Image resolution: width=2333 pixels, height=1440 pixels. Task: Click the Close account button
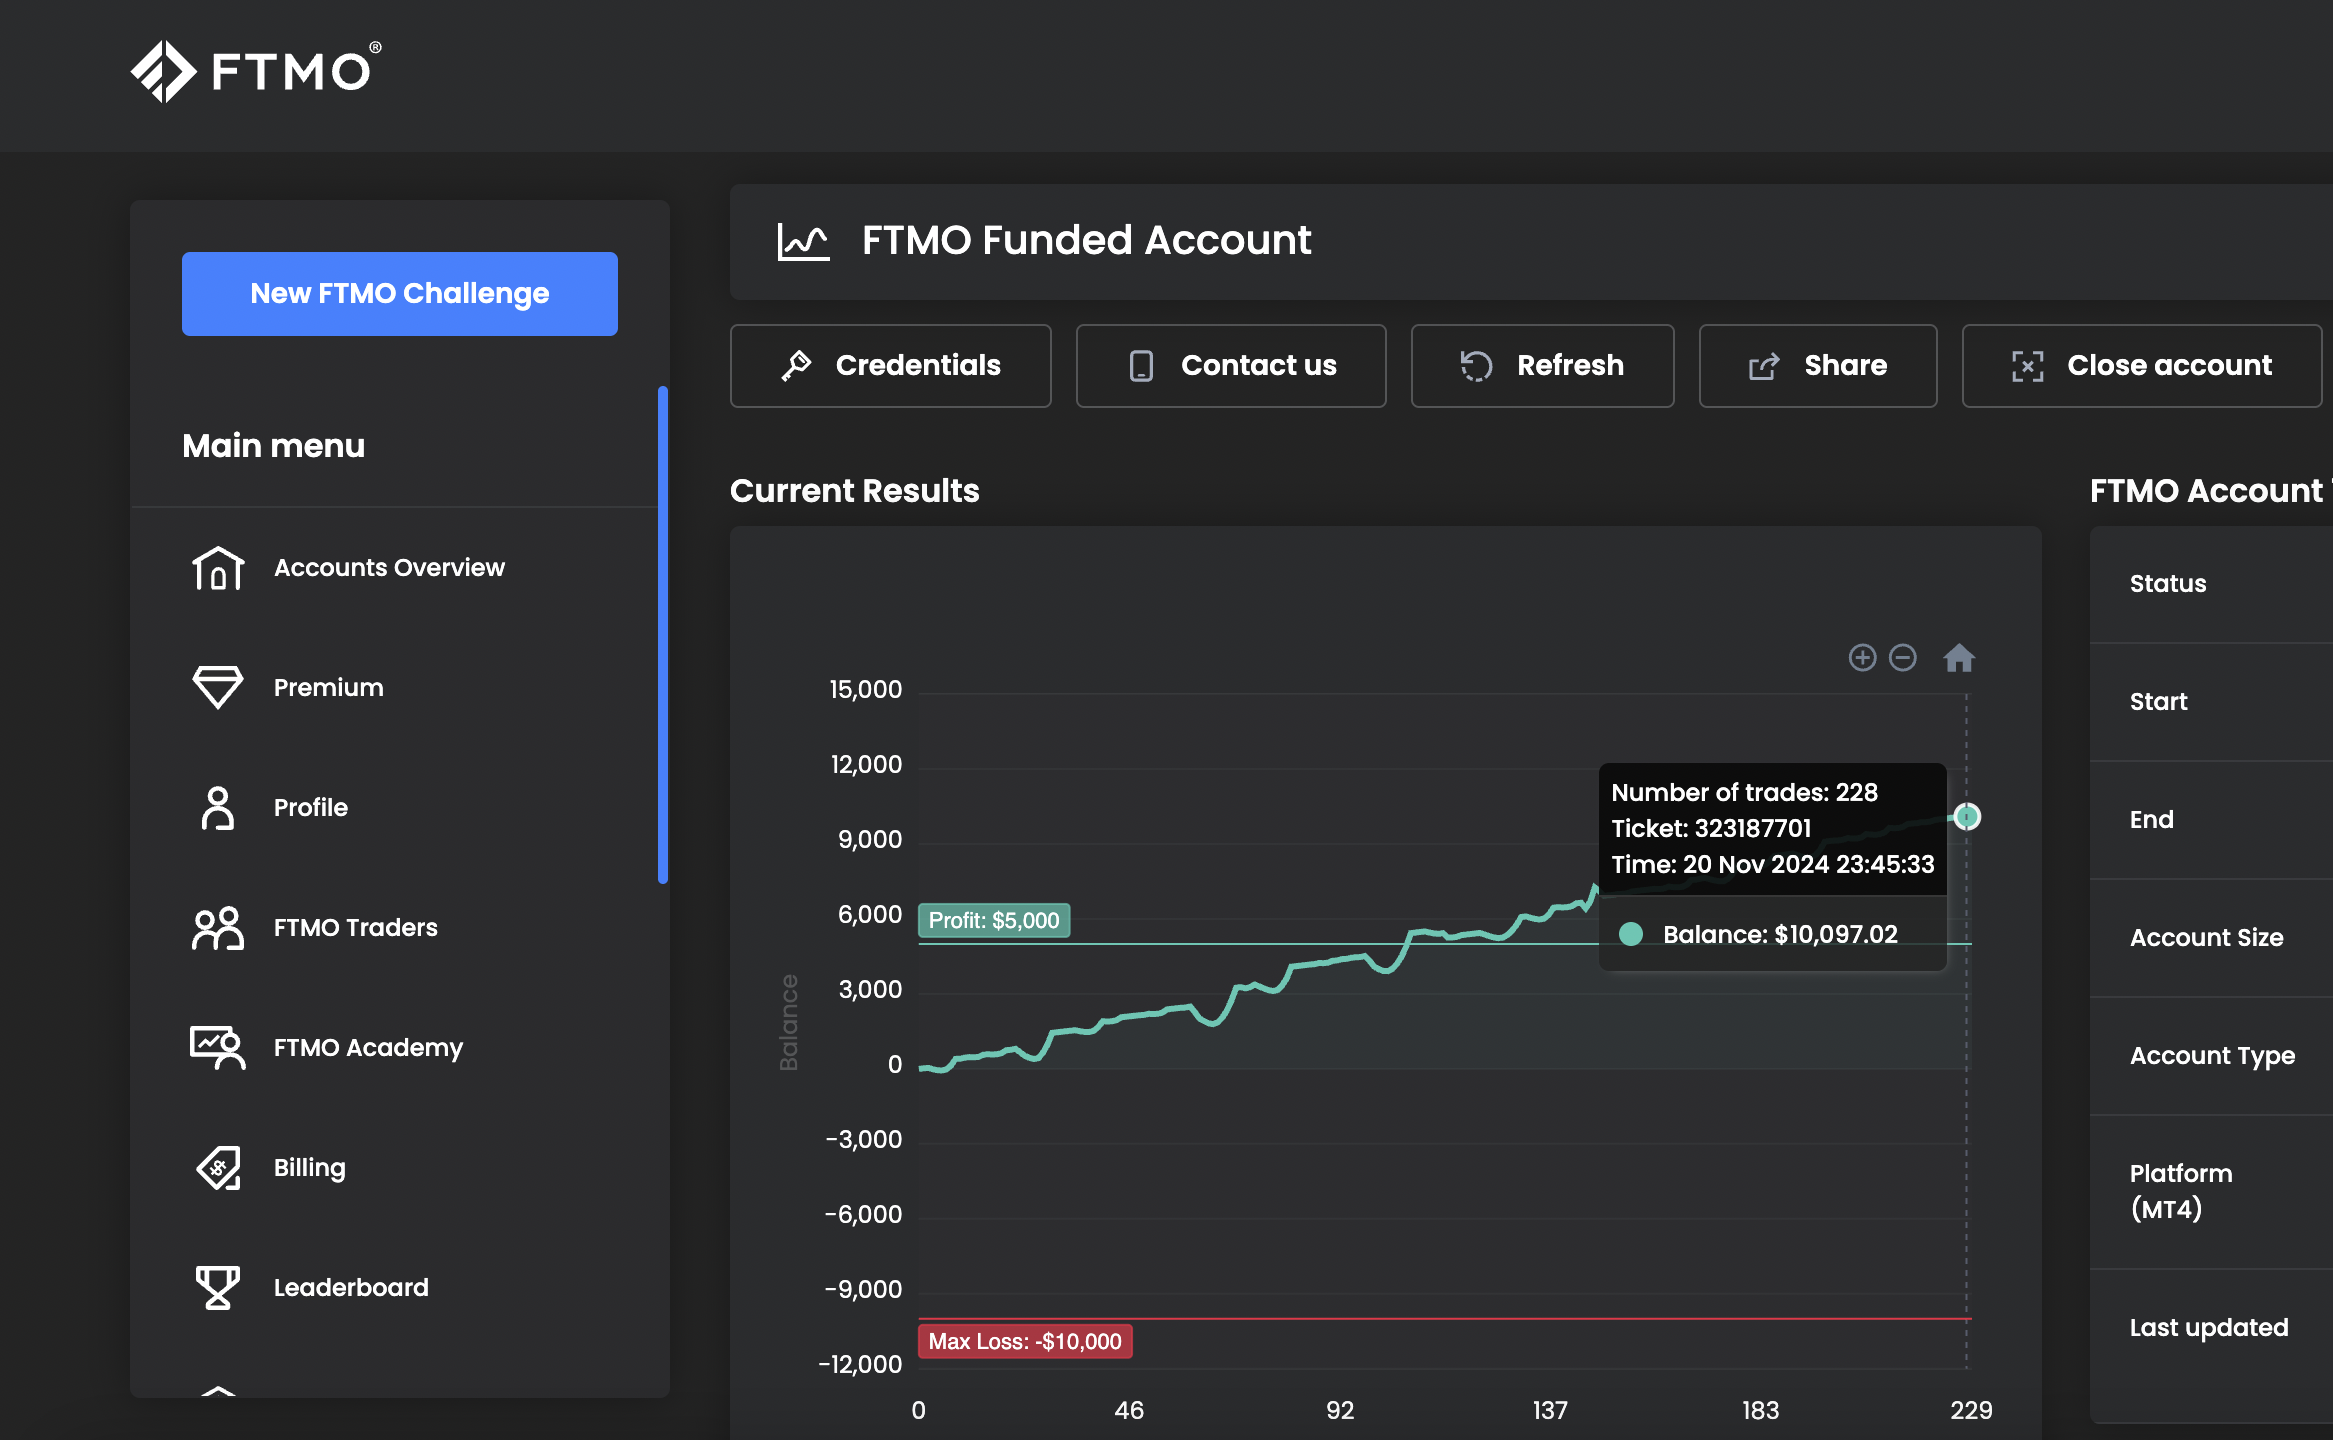point(2142,366)
